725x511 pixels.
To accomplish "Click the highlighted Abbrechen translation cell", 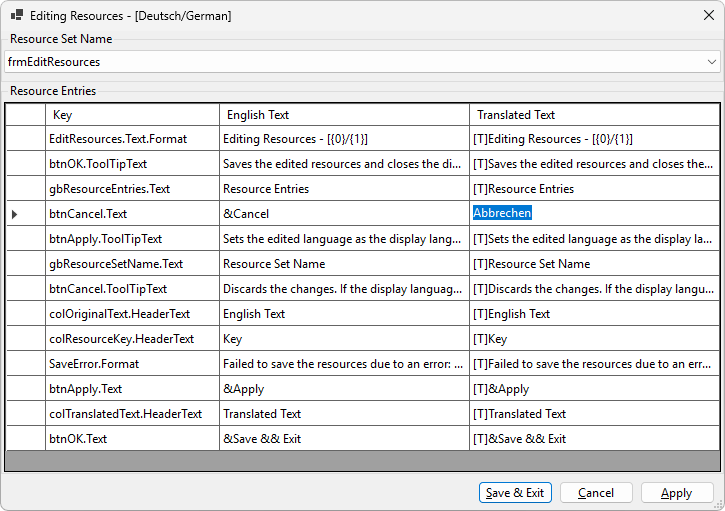I will [x=595, y=213].
